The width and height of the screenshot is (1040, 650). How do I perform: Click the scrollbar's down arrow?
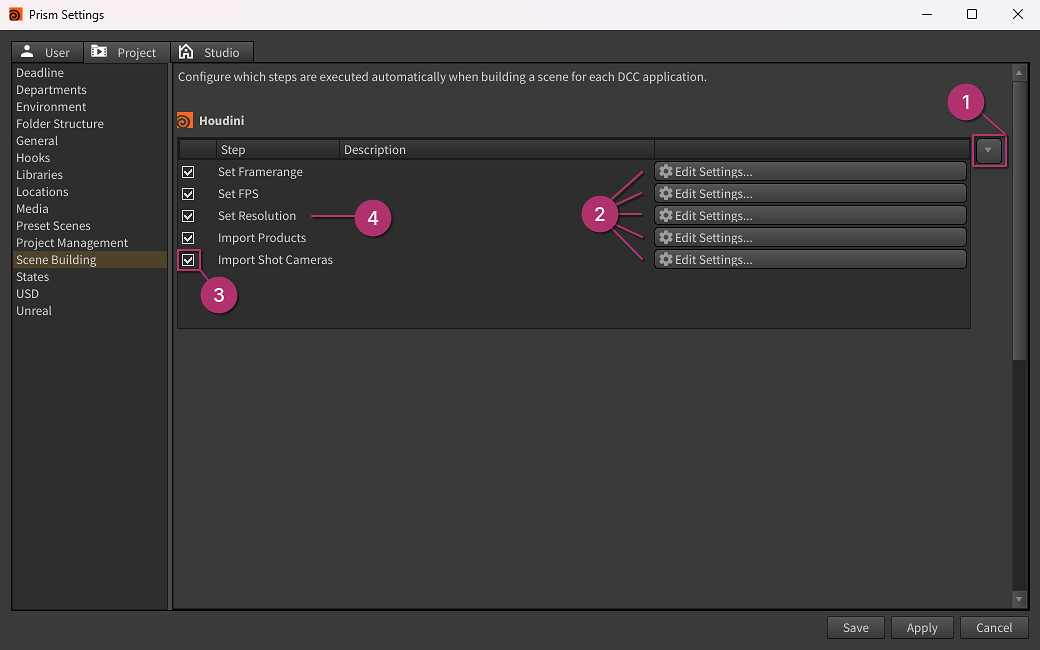click(x=1019, y=599)
